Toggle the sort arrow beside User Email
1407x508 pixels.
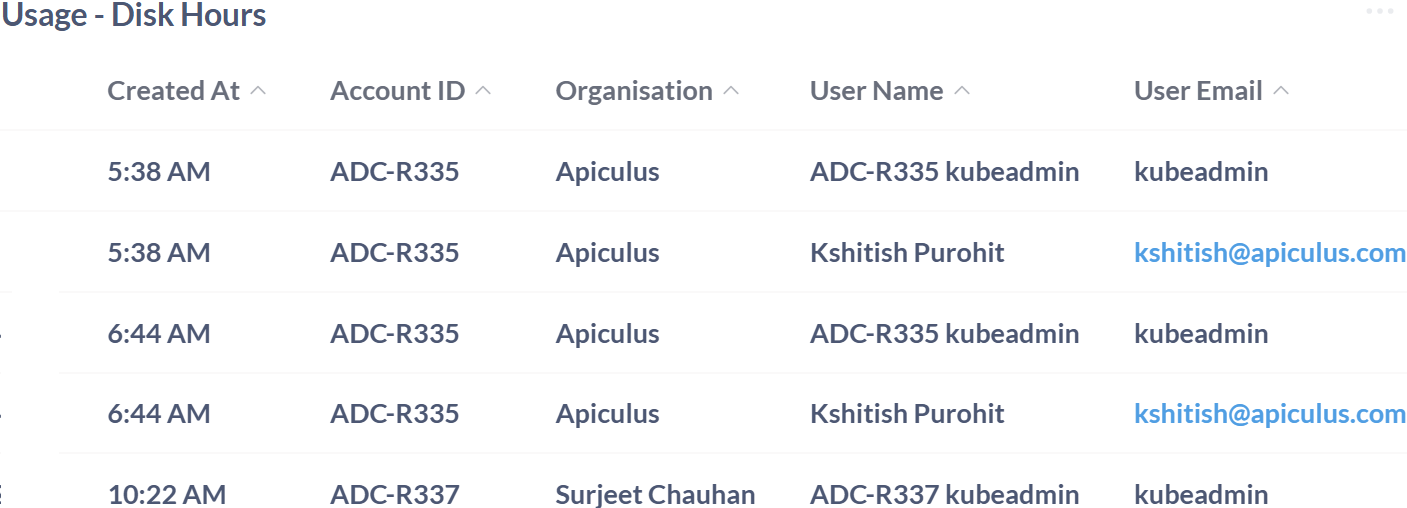(x=1281, y=91)
